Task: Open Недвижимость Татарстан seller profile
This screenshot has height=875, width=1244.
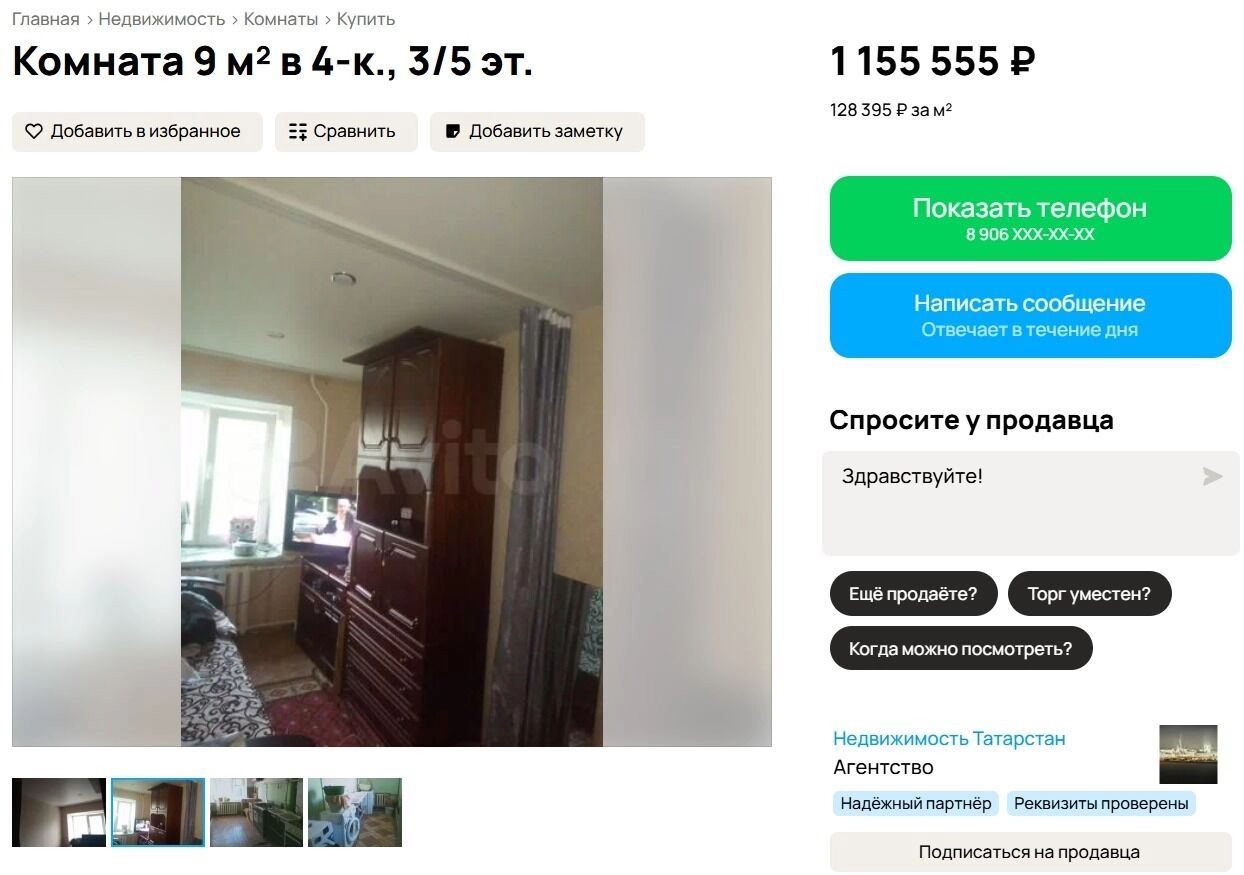Action: click(x=949, y=738)
